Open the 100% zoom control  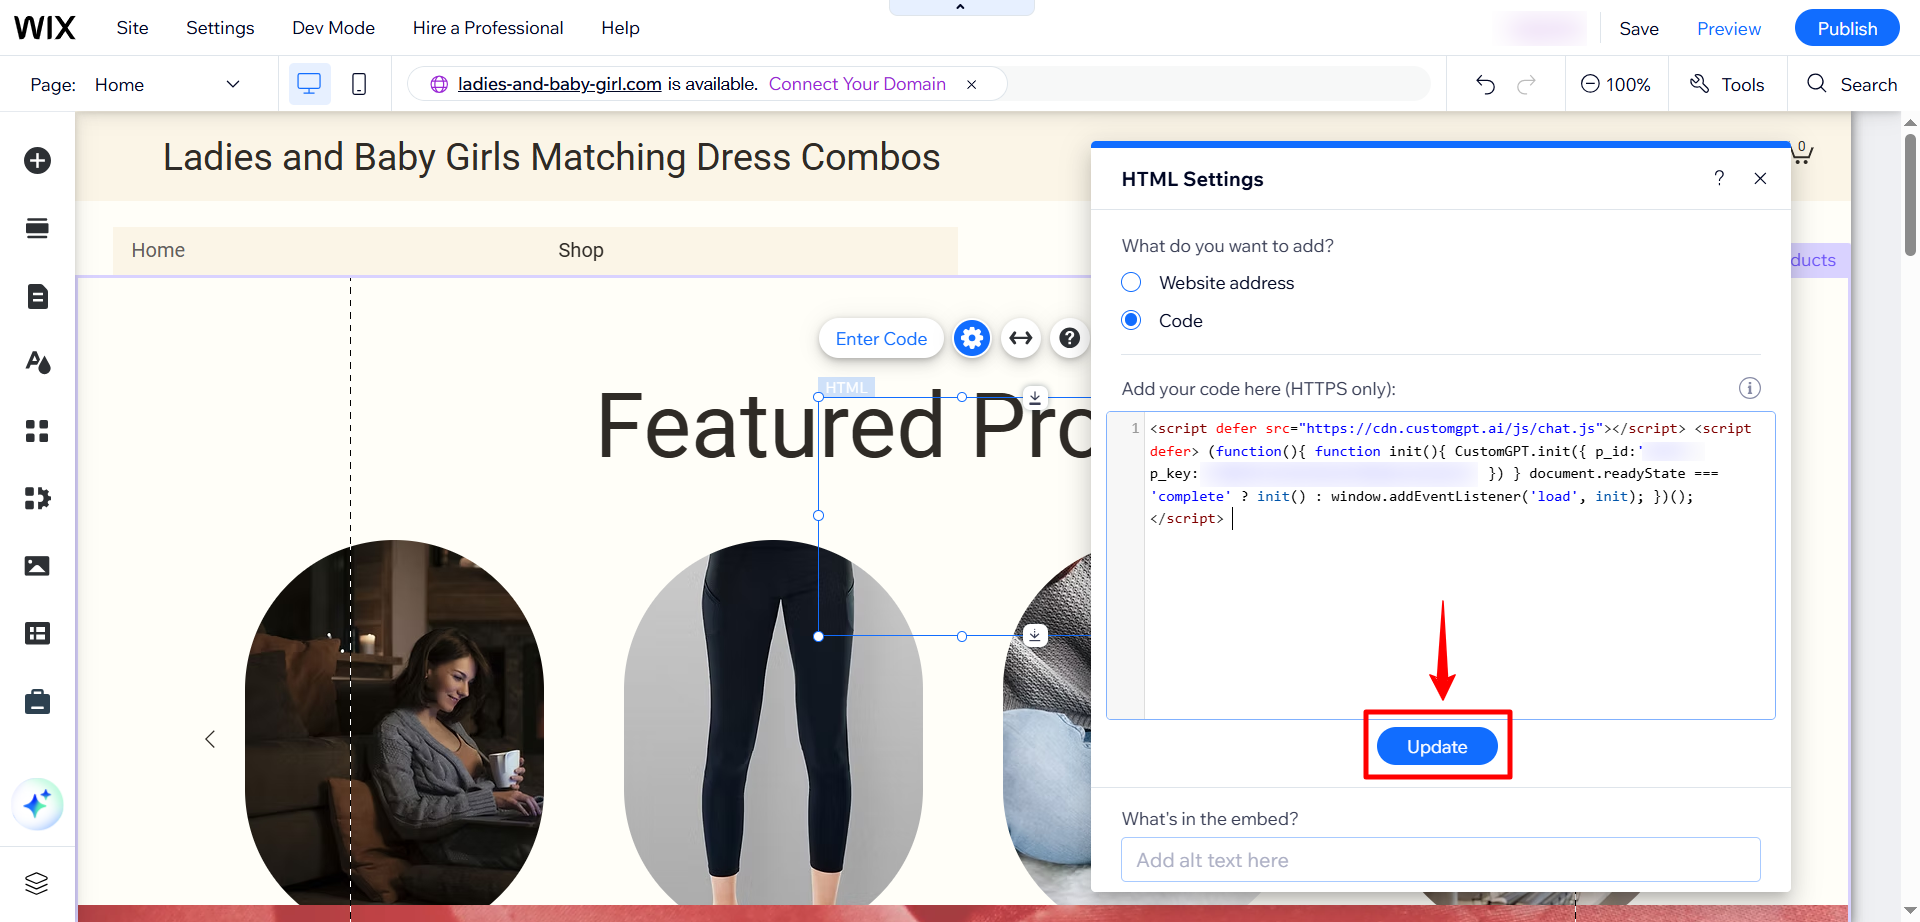click(1616, 85)
